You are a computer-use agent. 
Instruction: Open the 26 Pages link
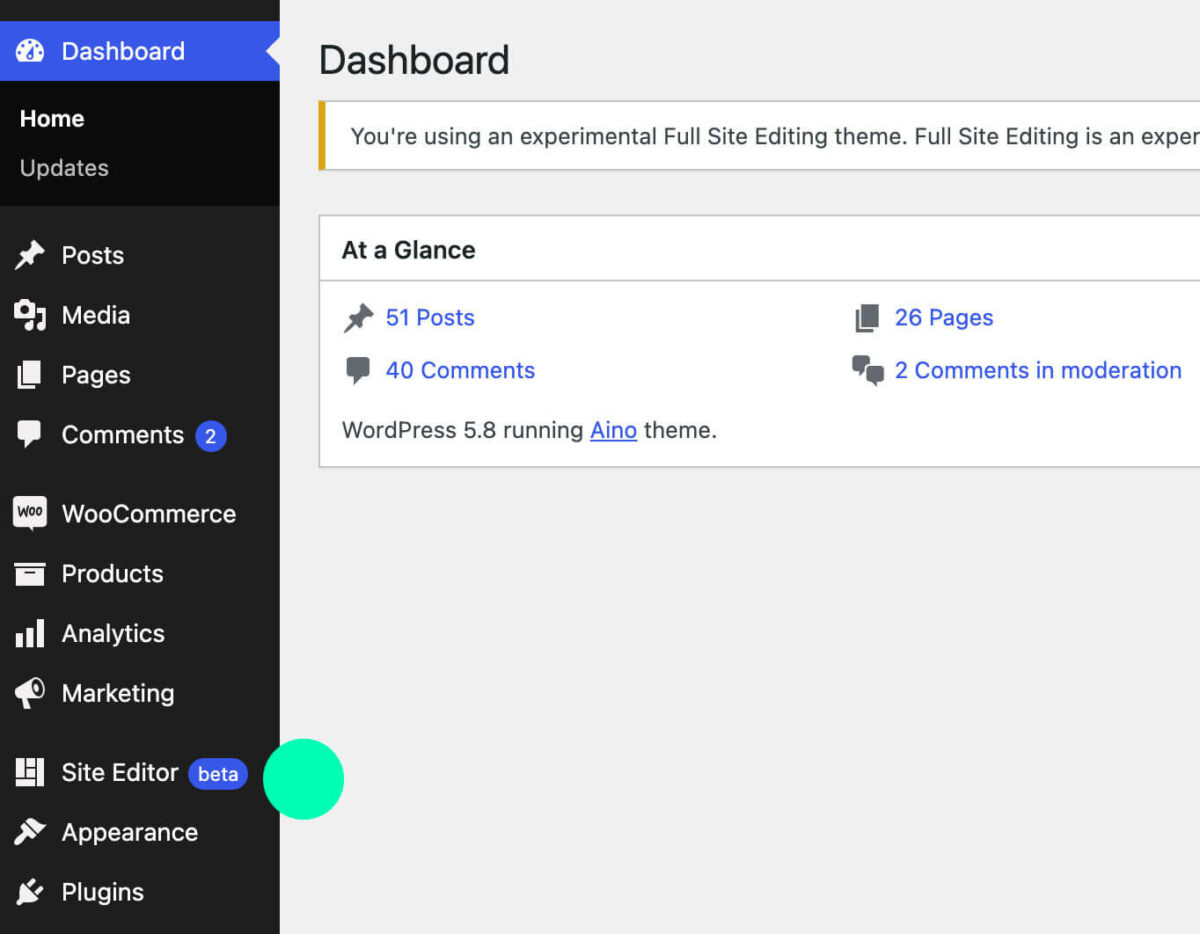pos(943,317)
